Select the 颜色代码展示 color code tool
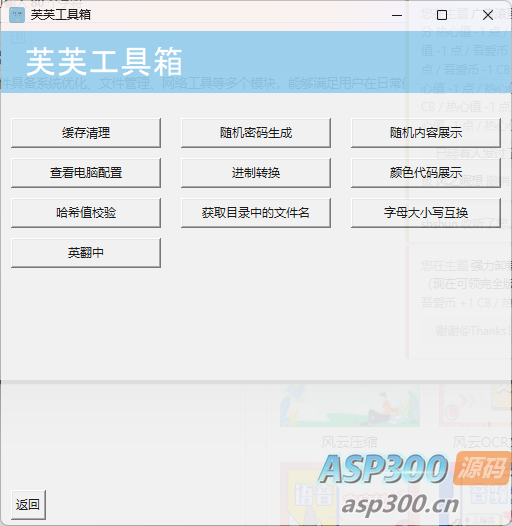 (426, 173)
